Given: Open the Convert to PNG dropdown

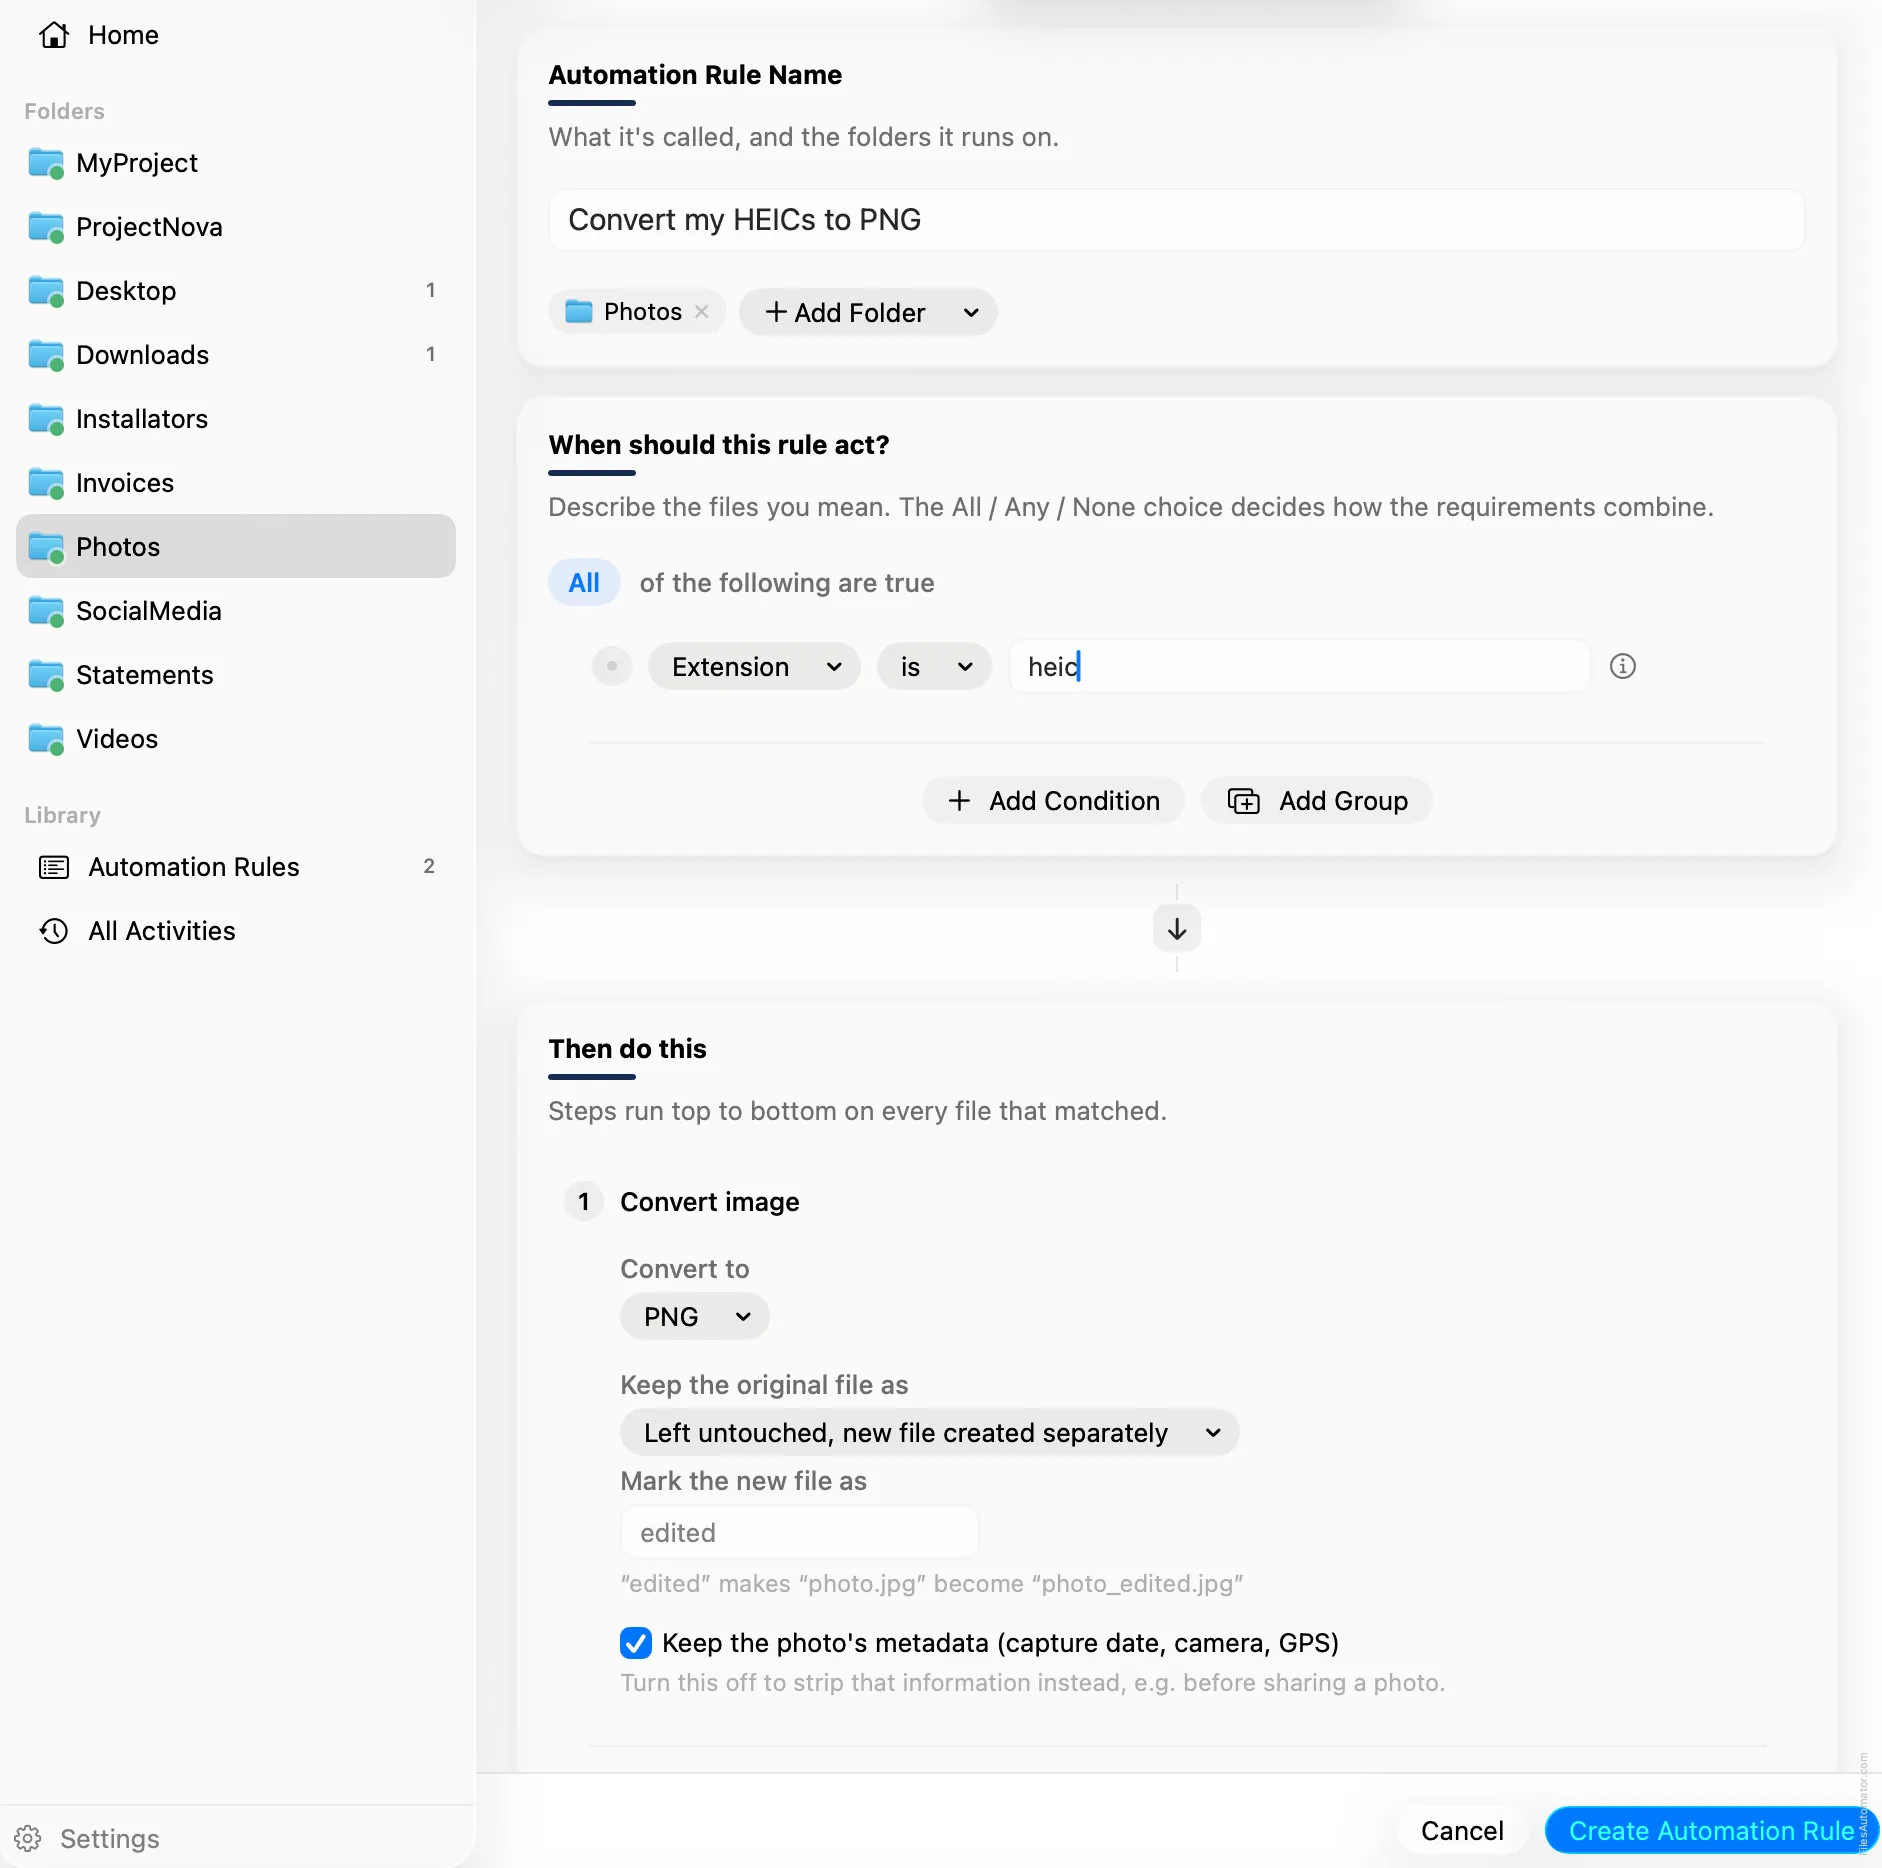Looking at the screenshot, I should pos(695,1317).
